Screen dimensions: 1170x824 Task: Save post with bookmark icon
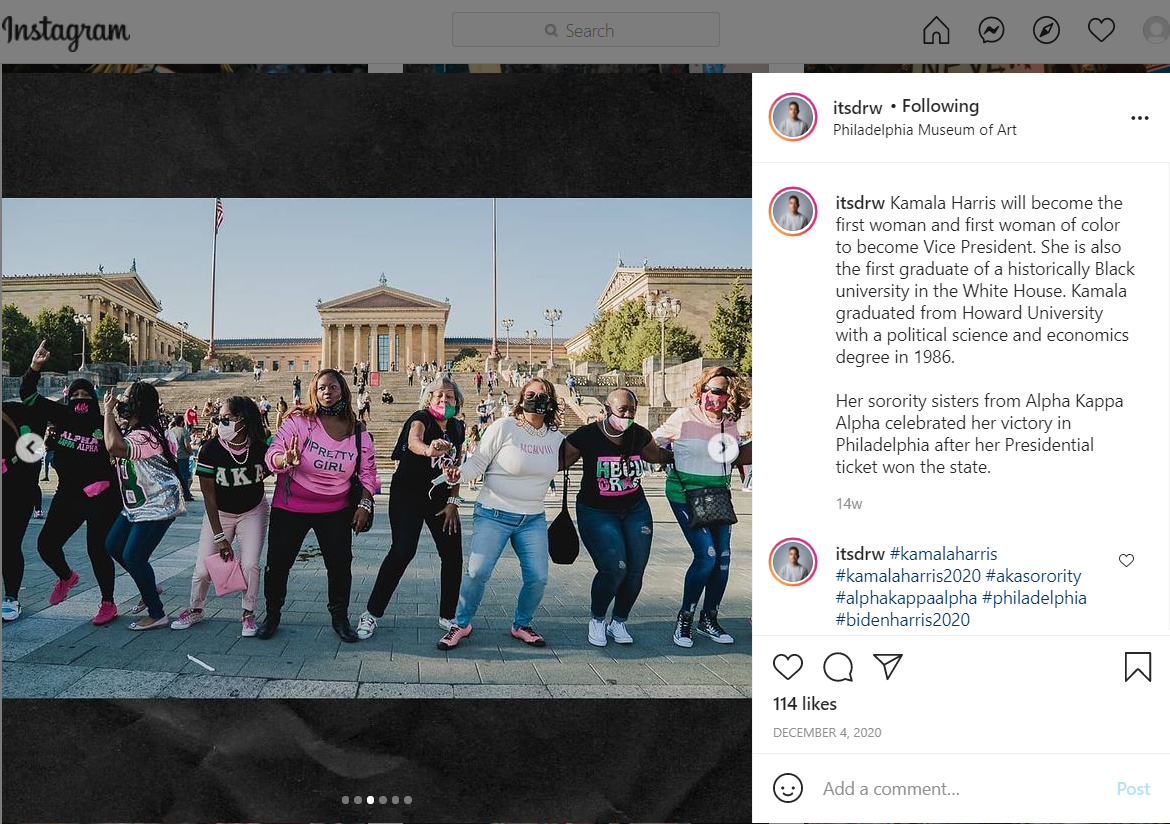(x=1138, y=667)
